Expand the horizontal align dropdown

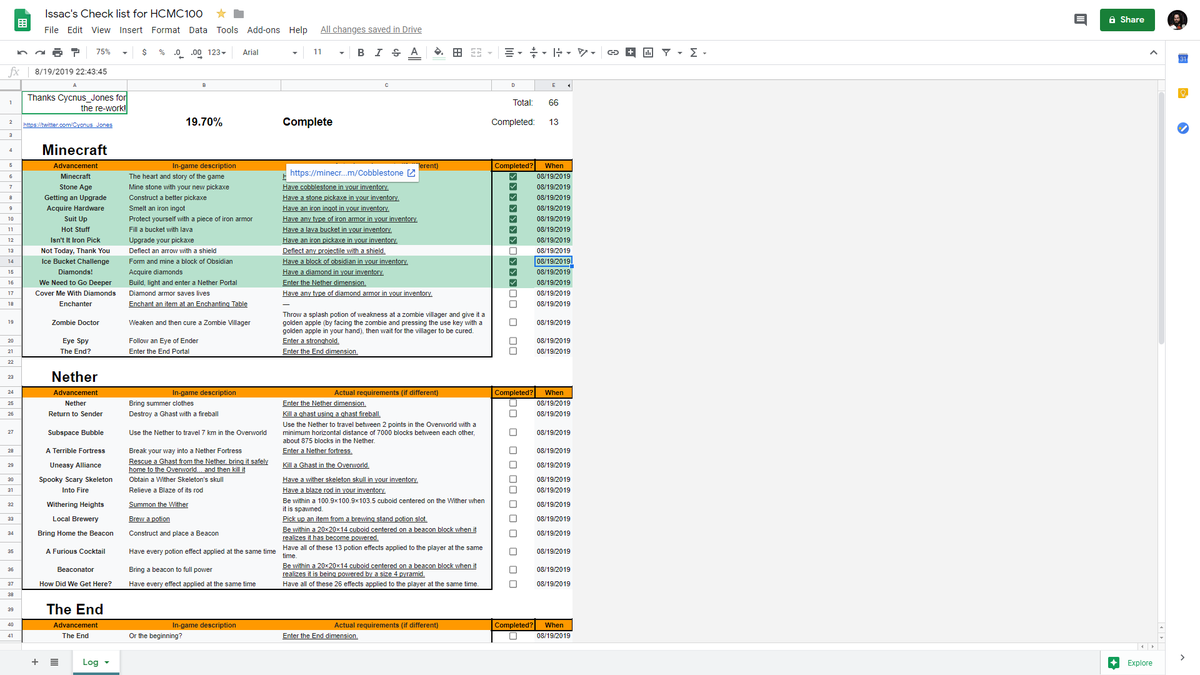513,52
